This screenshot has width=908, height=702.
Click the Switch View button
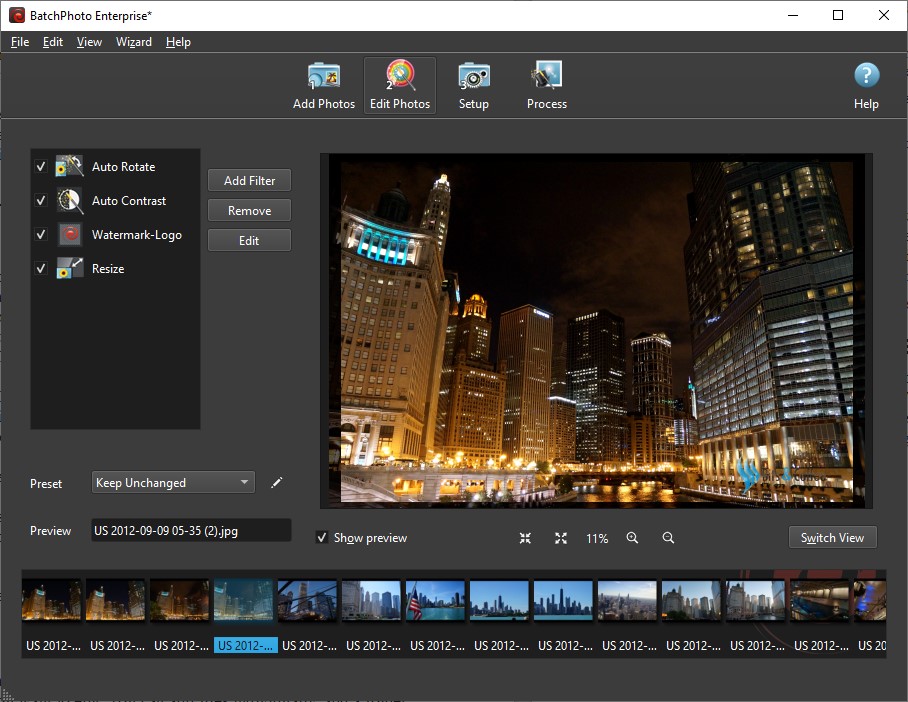832,538
